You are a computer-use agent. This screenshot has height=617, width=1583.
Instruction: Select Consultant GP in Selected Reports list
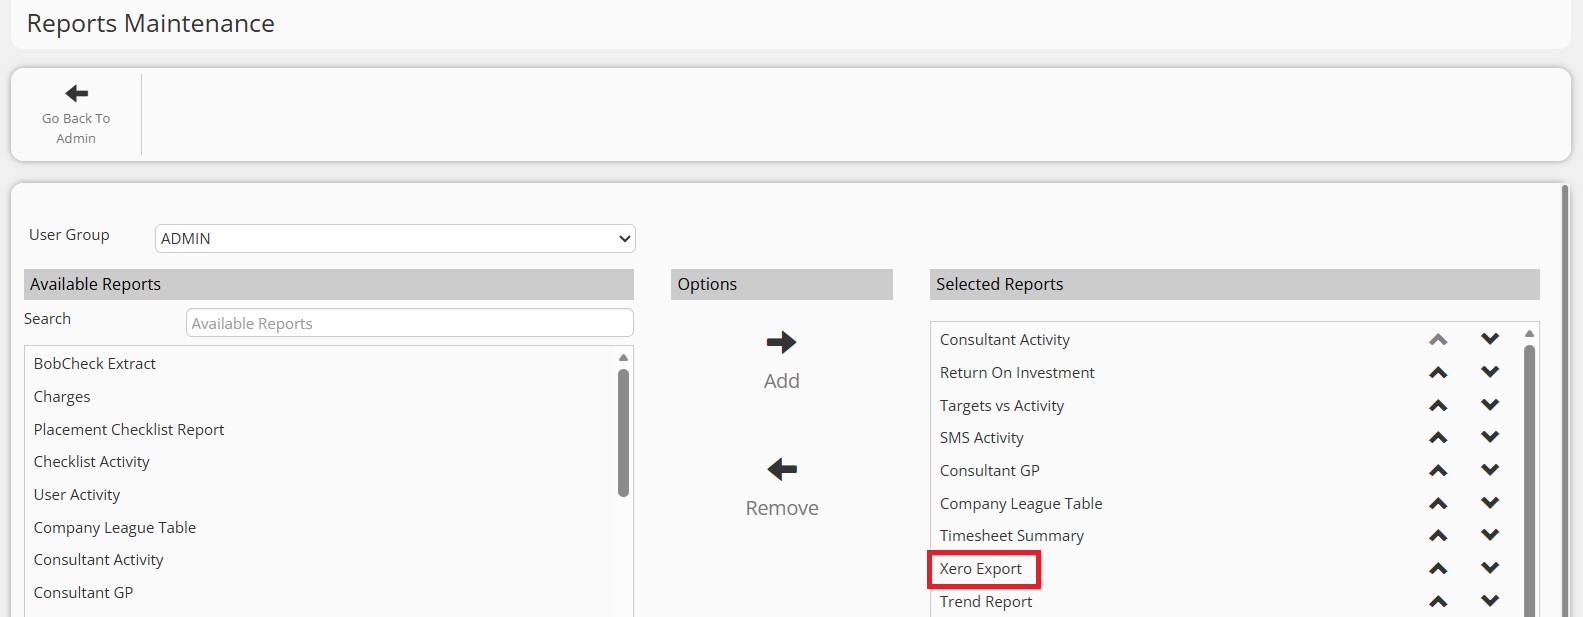tap(990, 471)
